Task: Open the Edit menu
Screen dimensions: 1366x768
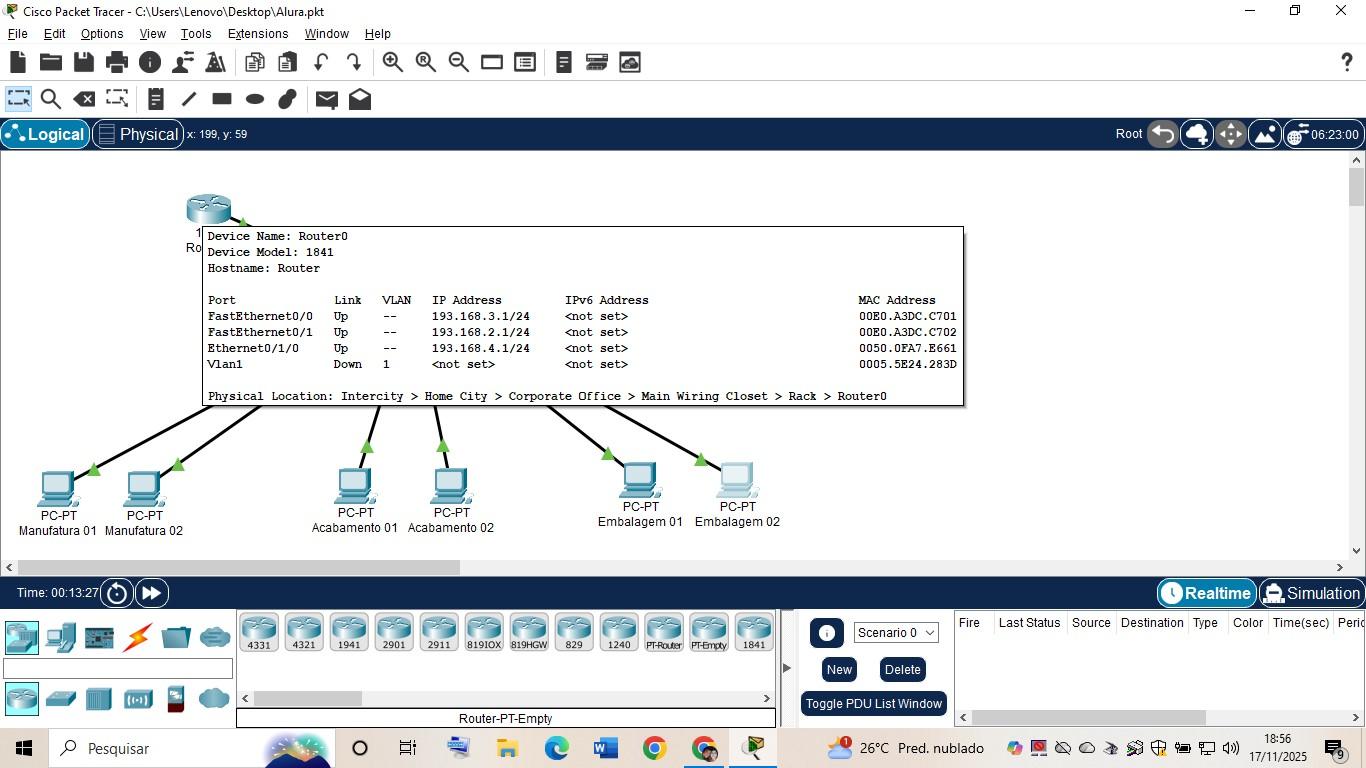Action: click(x=55, y=33)
